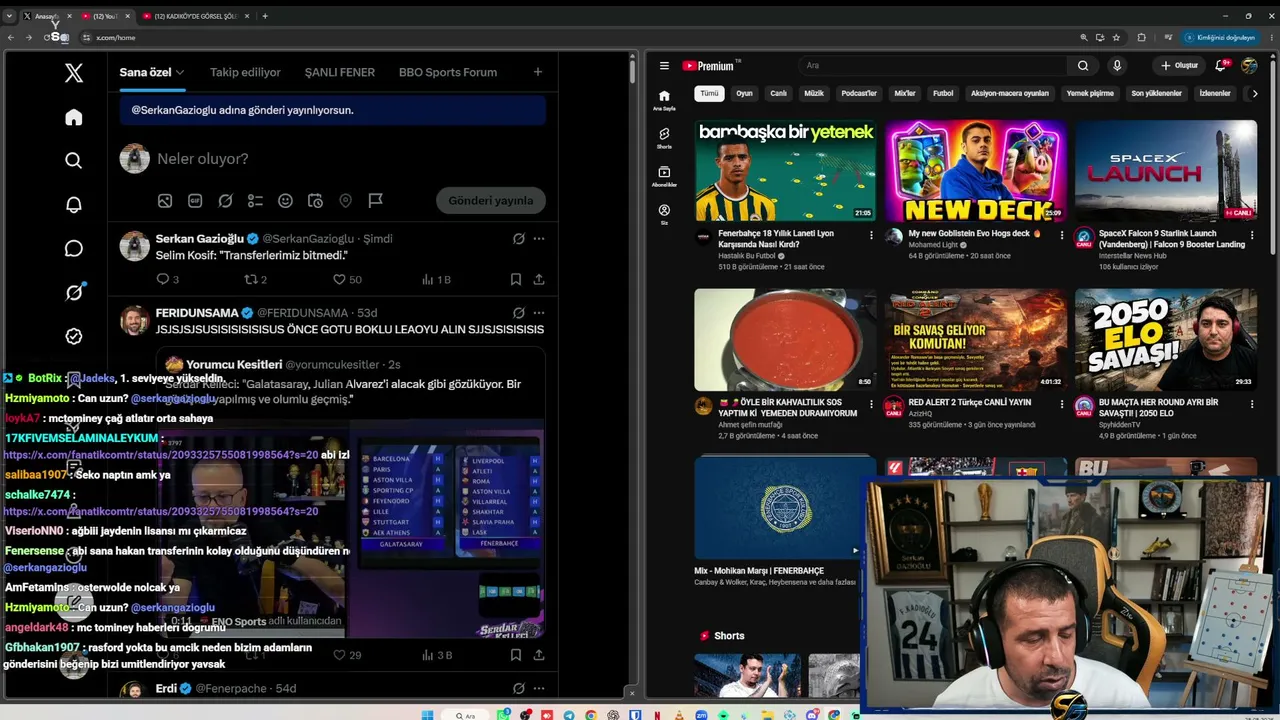Share Serkan Gazioğlu's Selim Kosif post
Viewport: 1280px width, 720px height.
point(538,280)
